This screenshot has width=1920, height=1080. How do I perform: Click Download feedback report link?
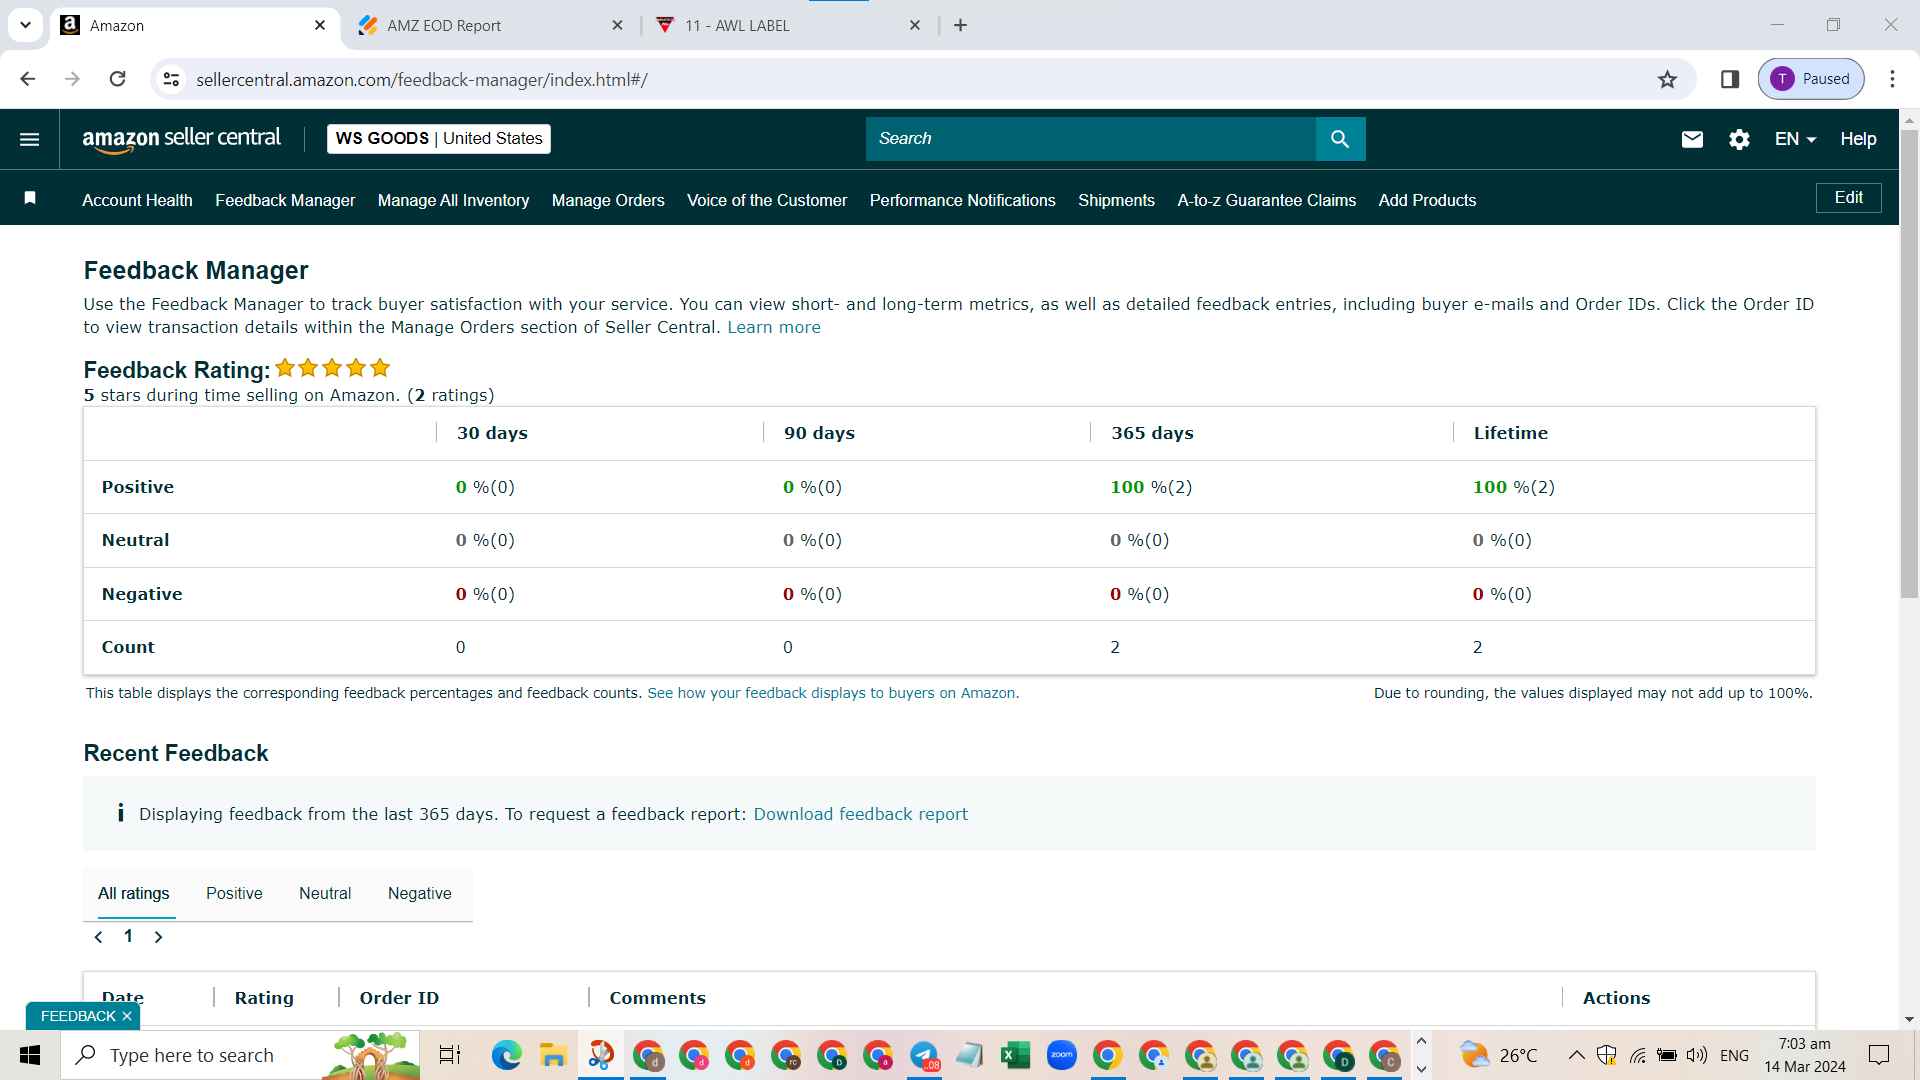(x=860, y=814)
